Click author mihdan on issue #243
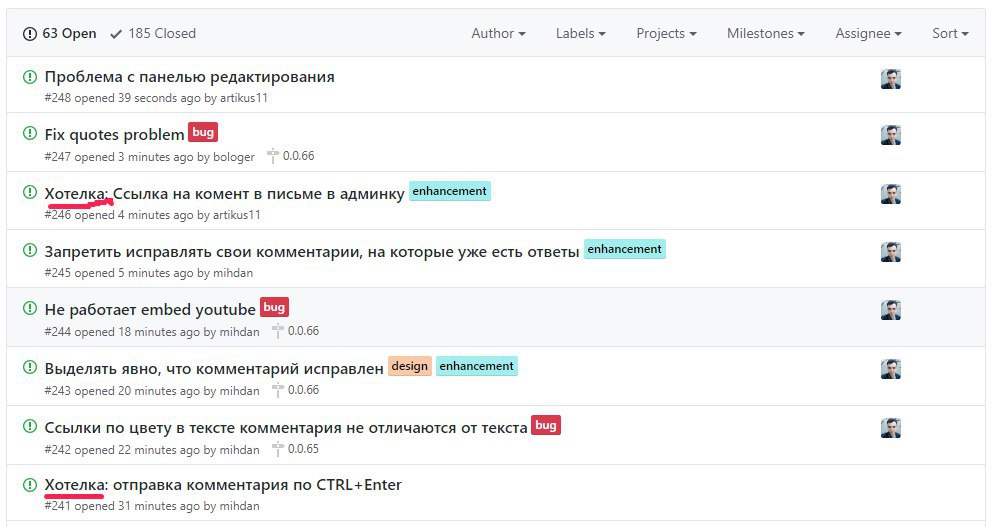997x527 pixels. (x=240, y=391)
